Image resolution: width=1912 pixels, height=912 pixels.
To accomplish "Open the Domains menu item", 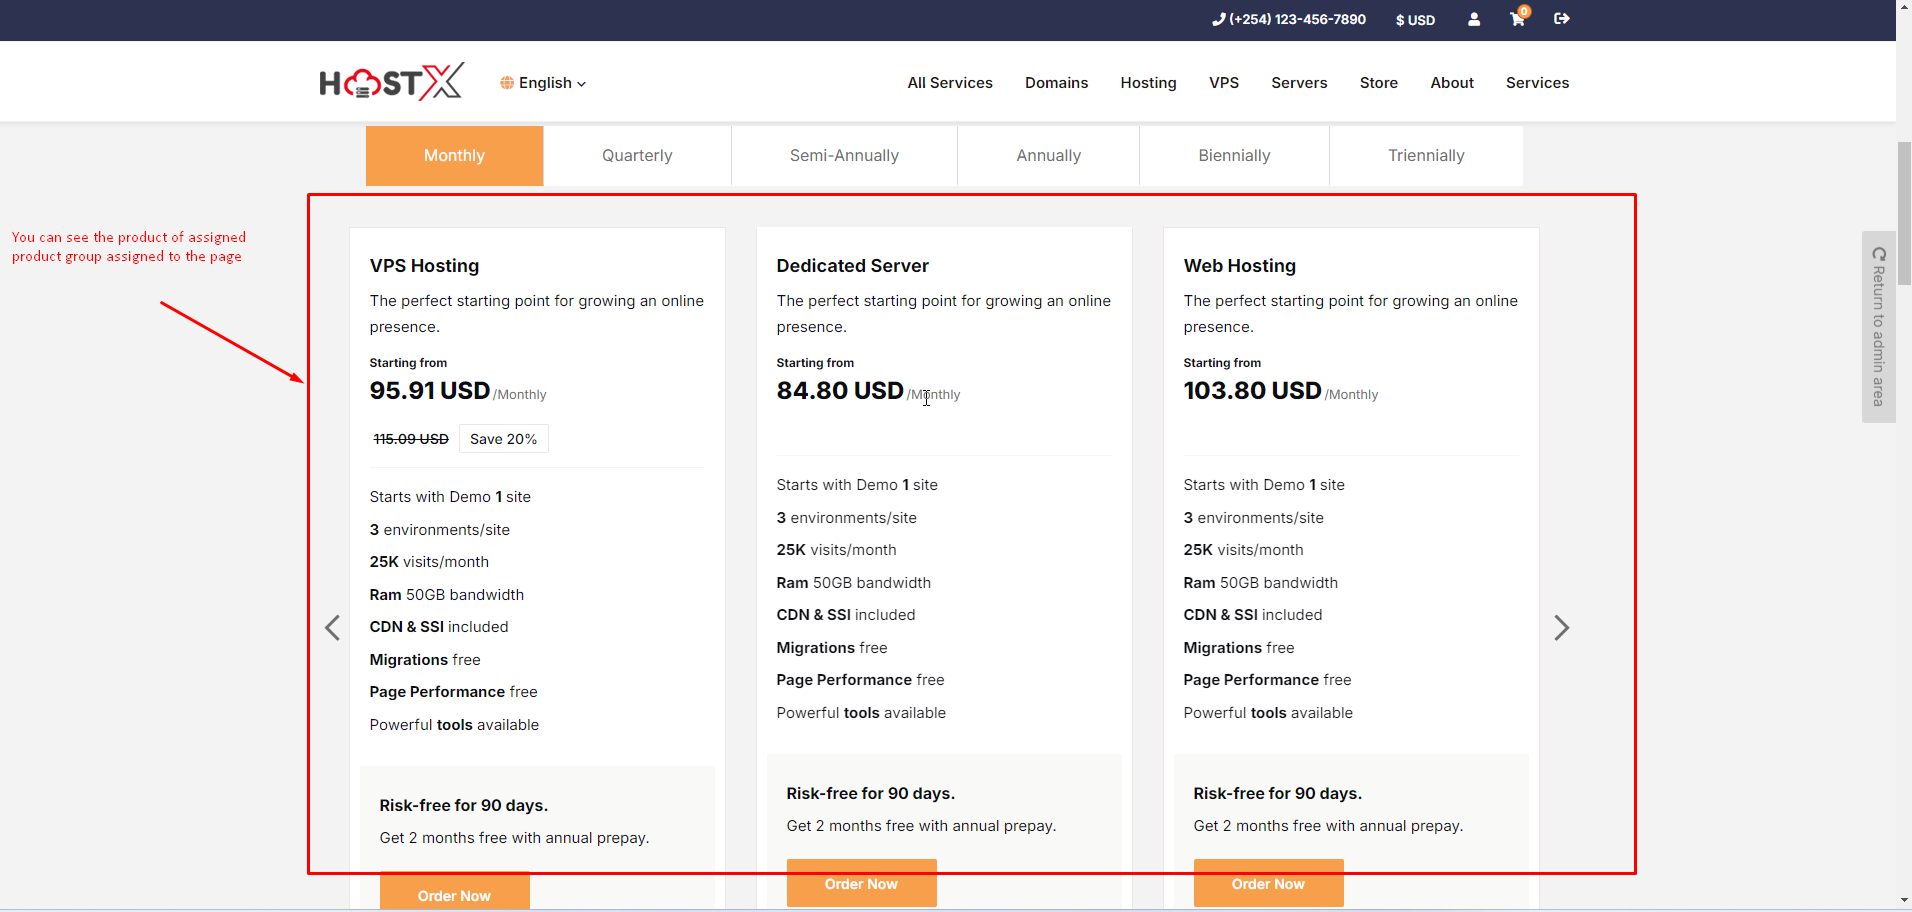I will coord(1056,83).
